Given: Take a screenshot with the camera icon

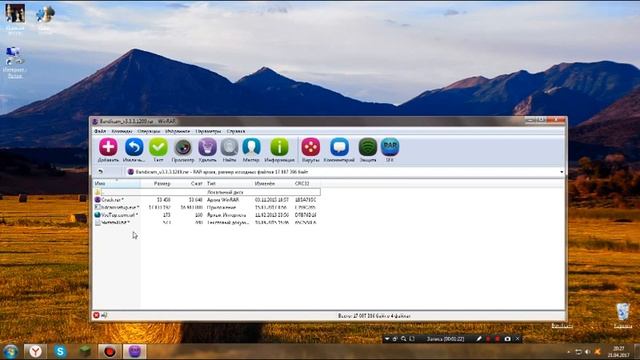Looking at the screenshot, I should 507,339.
